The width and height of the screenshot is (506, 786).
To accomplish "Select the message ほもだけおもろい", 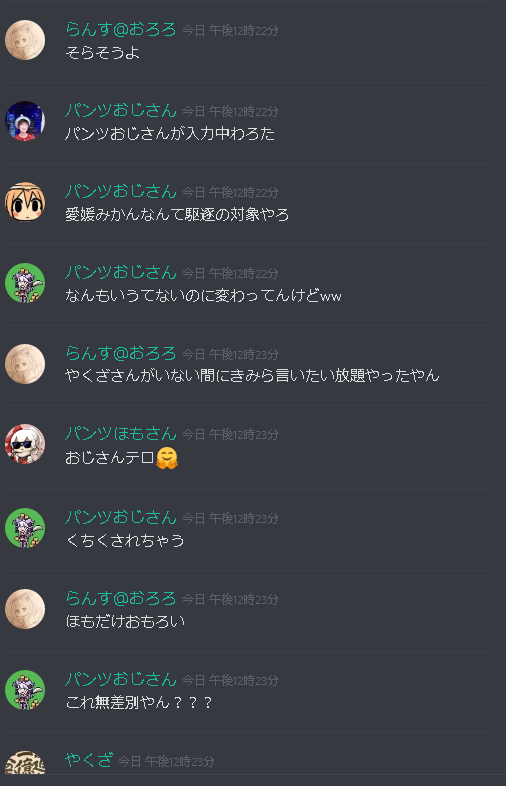I will [125, 622].
